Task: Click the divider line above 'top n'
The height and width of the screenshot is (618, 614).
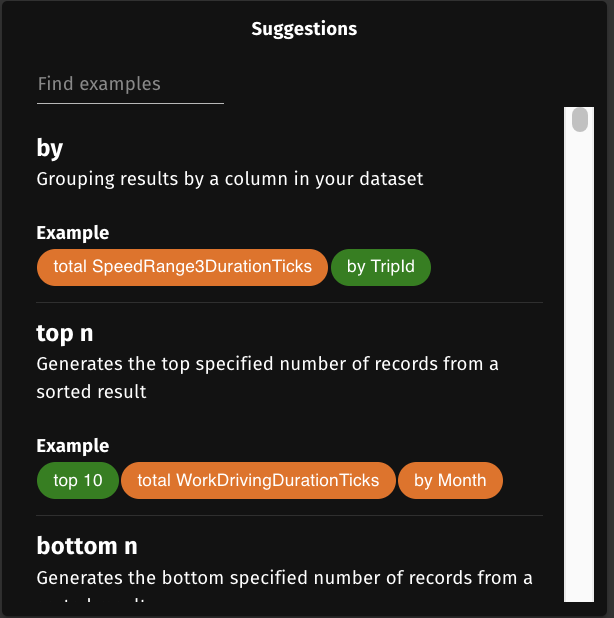Action: [290, 302]
